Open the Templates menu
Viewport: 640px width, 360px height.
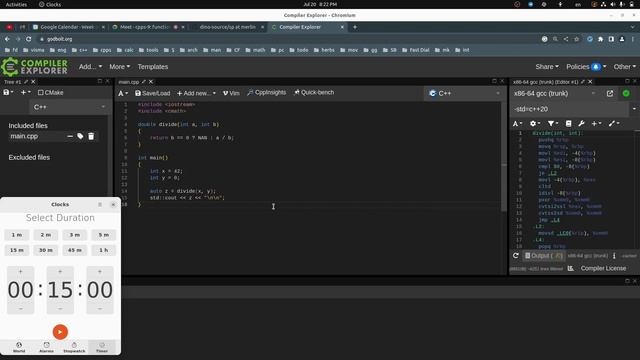tap(153, 67)
